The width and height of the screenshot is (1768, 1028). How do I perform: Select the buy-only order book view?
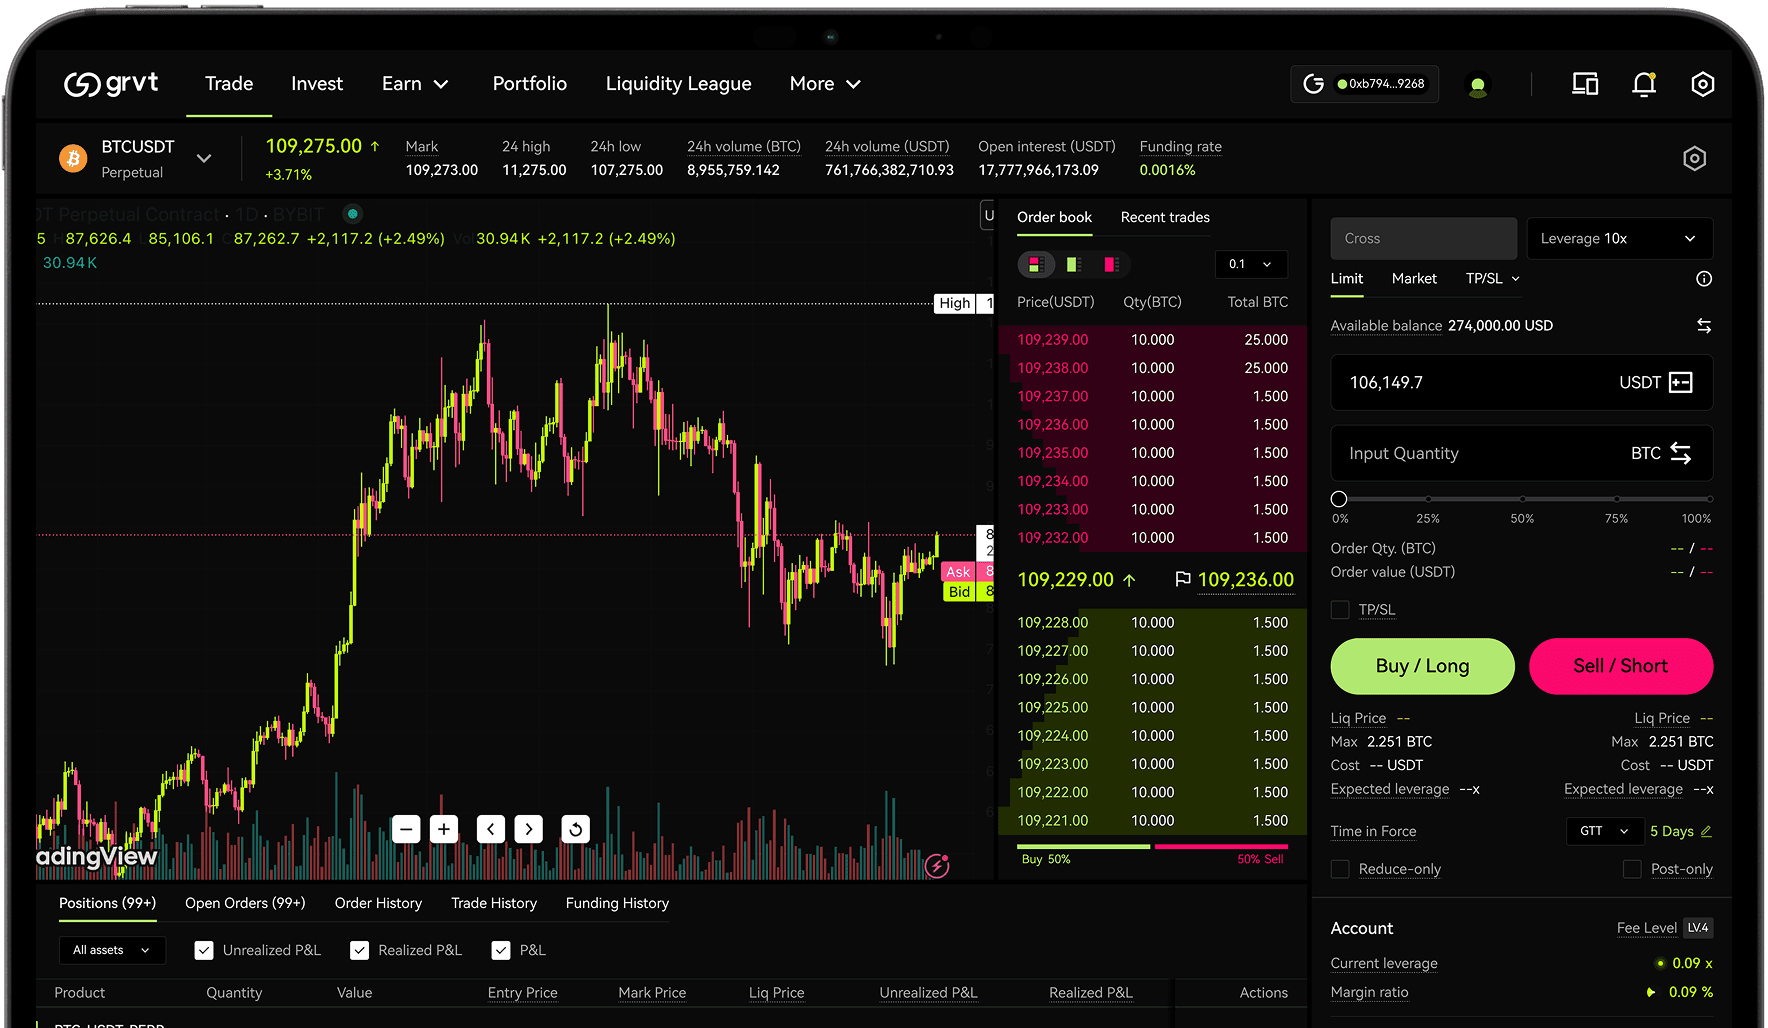click(x=1073, y=264)
